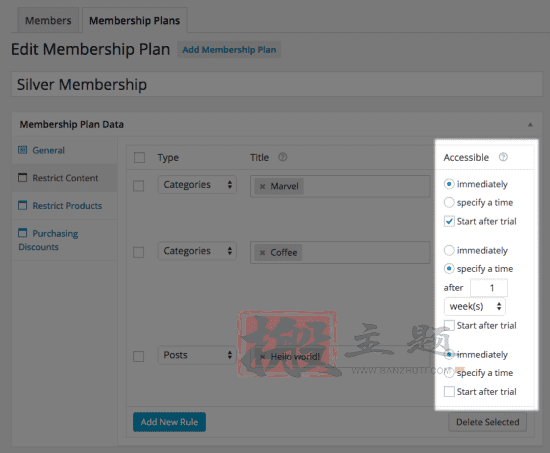Open the help tooltip beside Accessible
The width and height of the screenshot is (550, 453).
[x=503, y=157]
